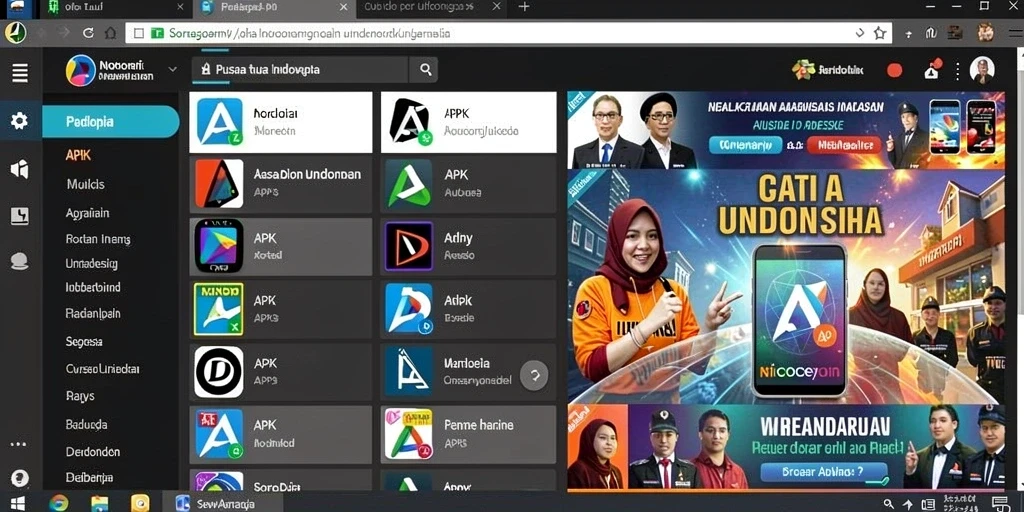Image resolution: width=1024 pixels, height=512 pixels.
Task: Click the megaphone icon in left sidebar
Action: [x=20, y=169]
